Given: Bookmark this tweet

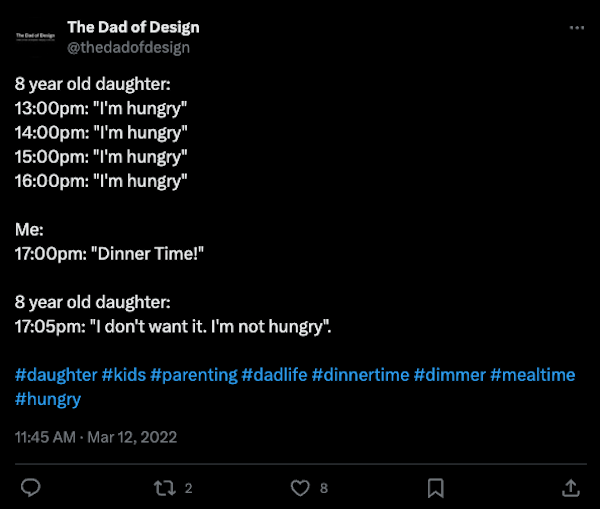Looking at the screenshot, I should pos(436,488).
